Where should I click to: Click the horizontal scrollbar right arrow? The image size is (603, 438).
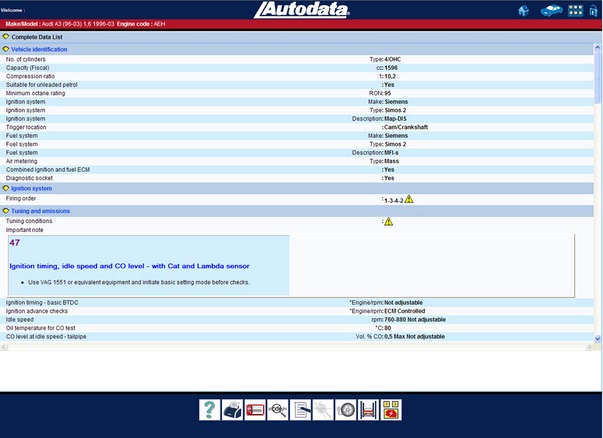tap(590, 347)
